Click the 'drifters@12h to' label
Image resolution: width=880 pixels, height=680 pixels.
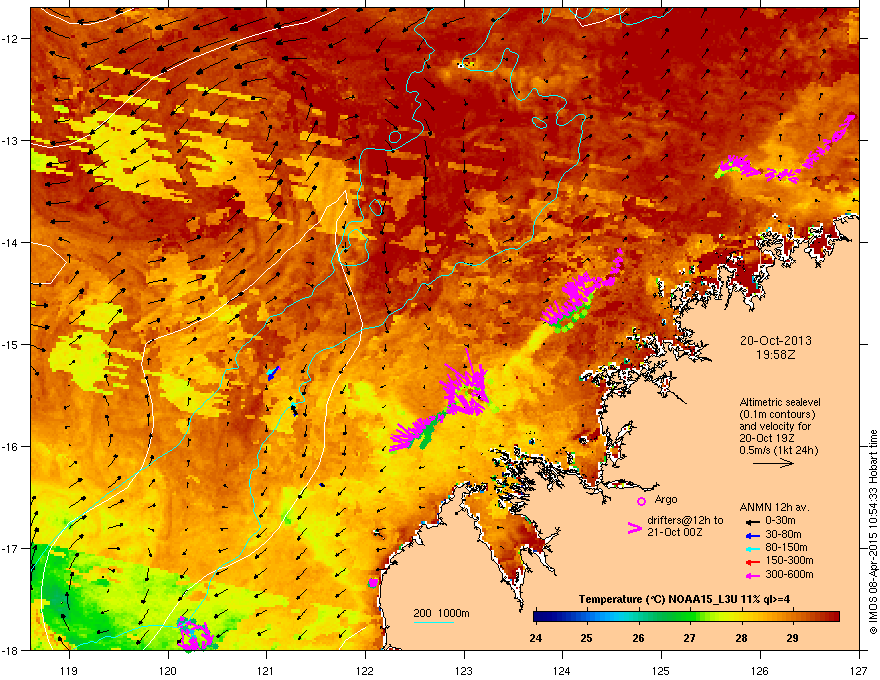(685, 521)
